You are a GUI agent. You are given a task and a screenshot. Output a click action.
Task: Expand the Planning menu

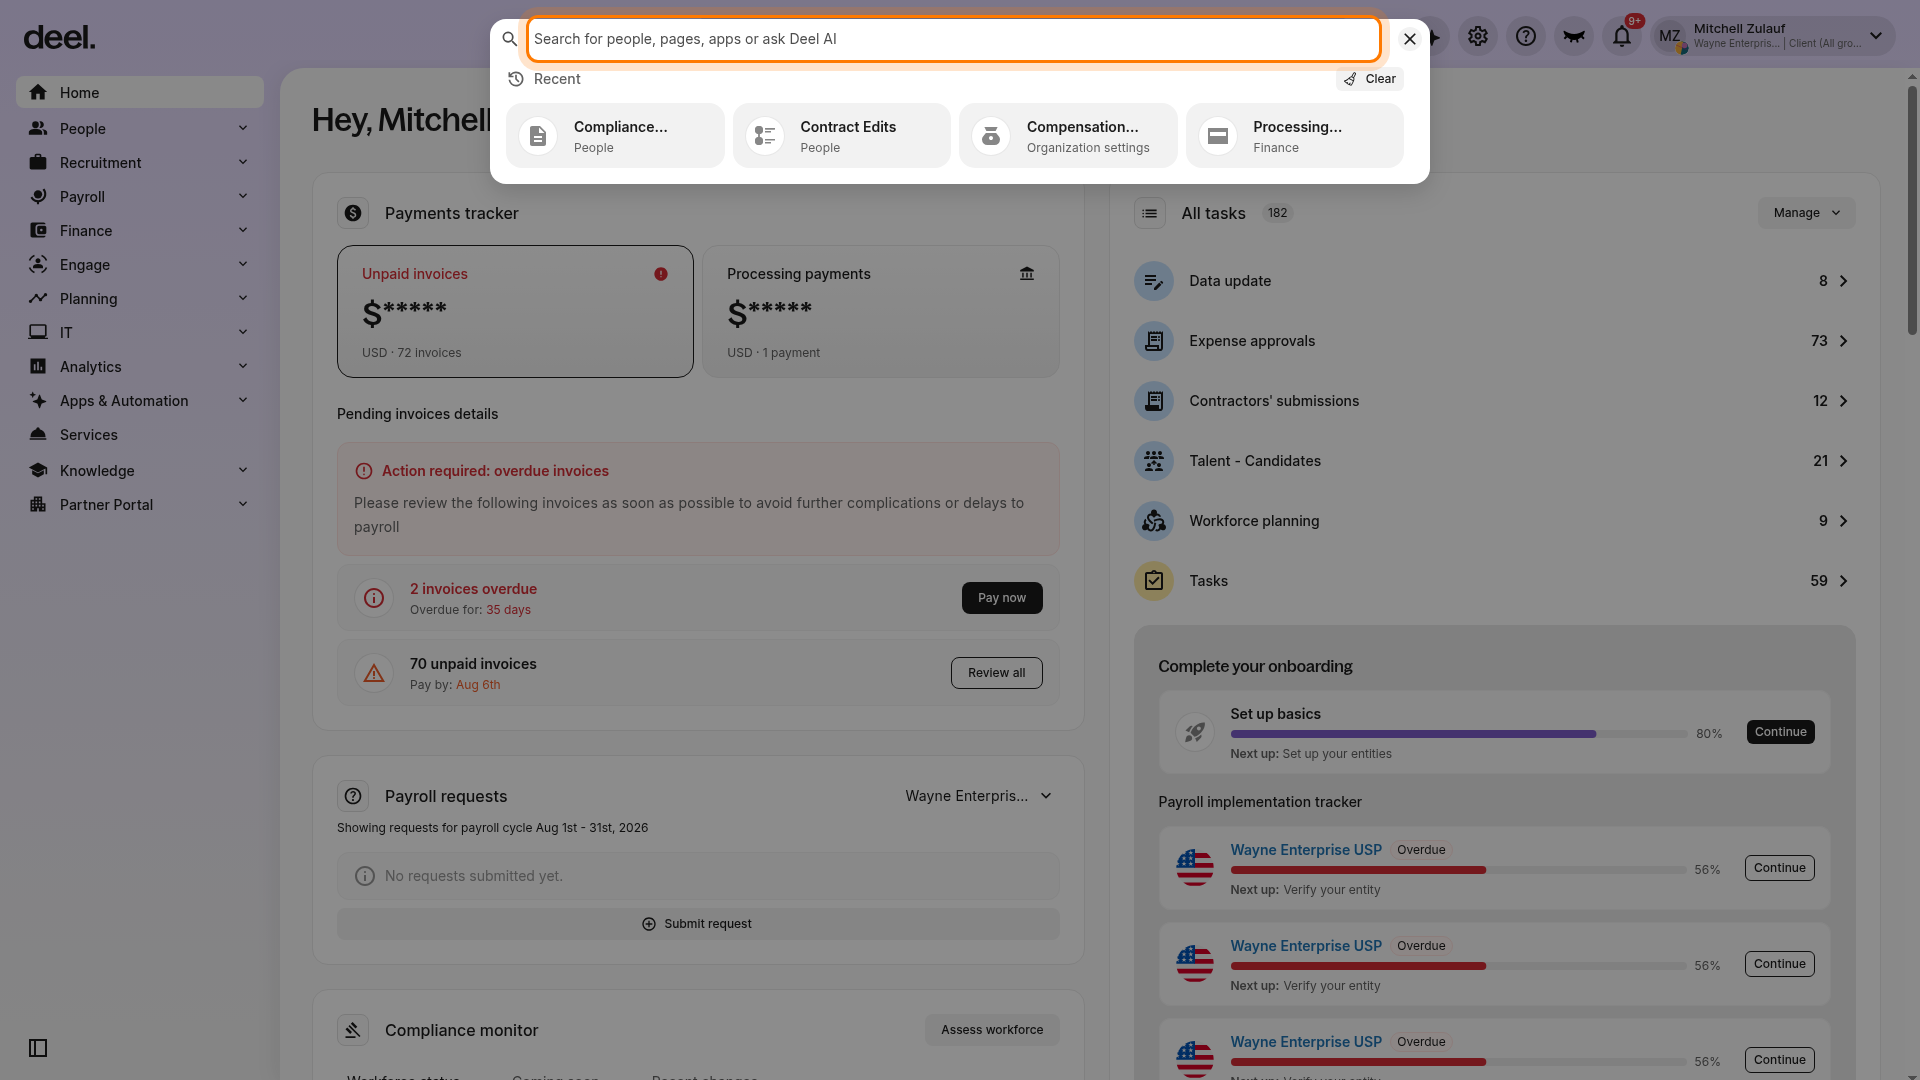pyautogui.click(x=140, y=299)
